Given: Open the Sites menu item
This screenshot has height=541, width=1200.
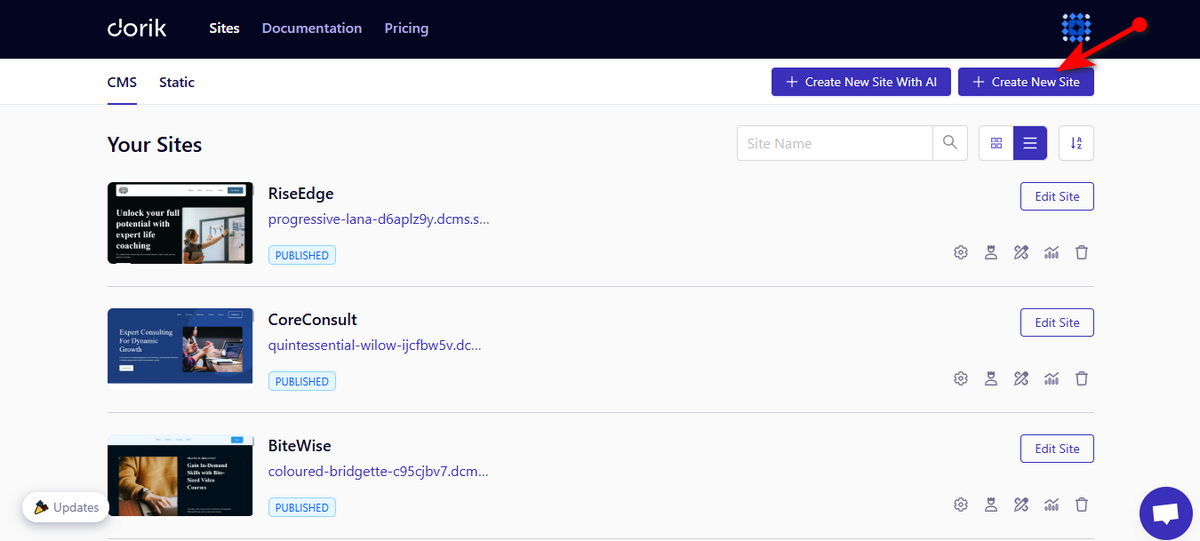Looking at the screenshot, I should pyautogui.click(x=224, y=28).
